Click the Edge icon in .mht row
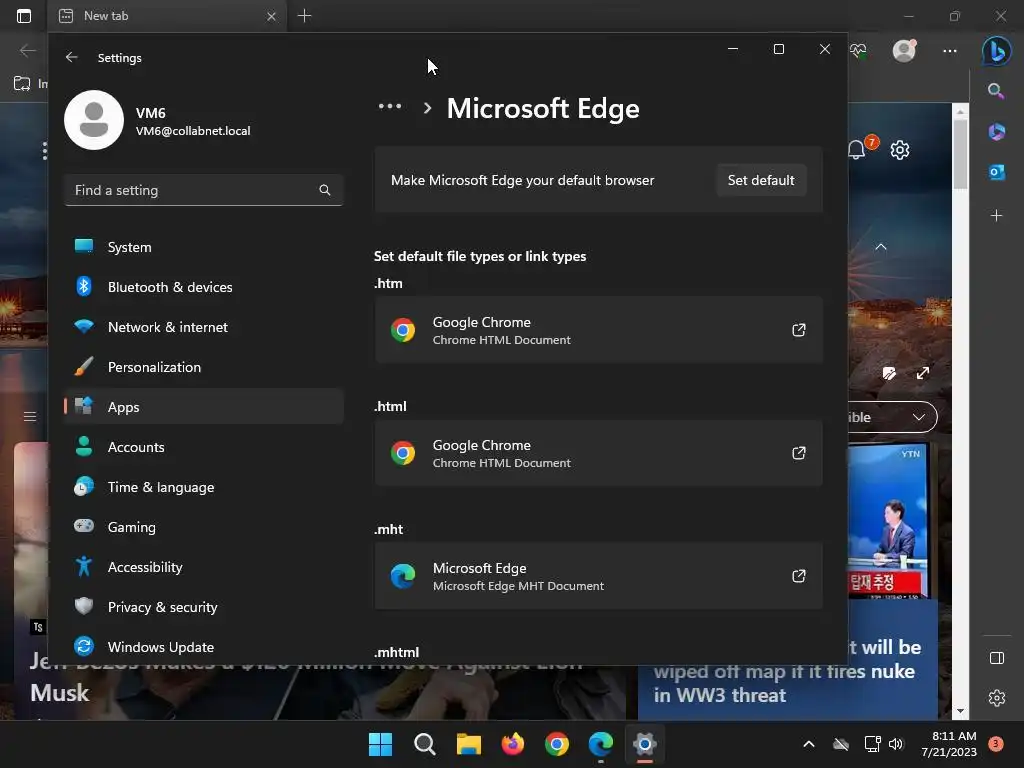The width and height of the screenshot is (1024, 768). 403,576
